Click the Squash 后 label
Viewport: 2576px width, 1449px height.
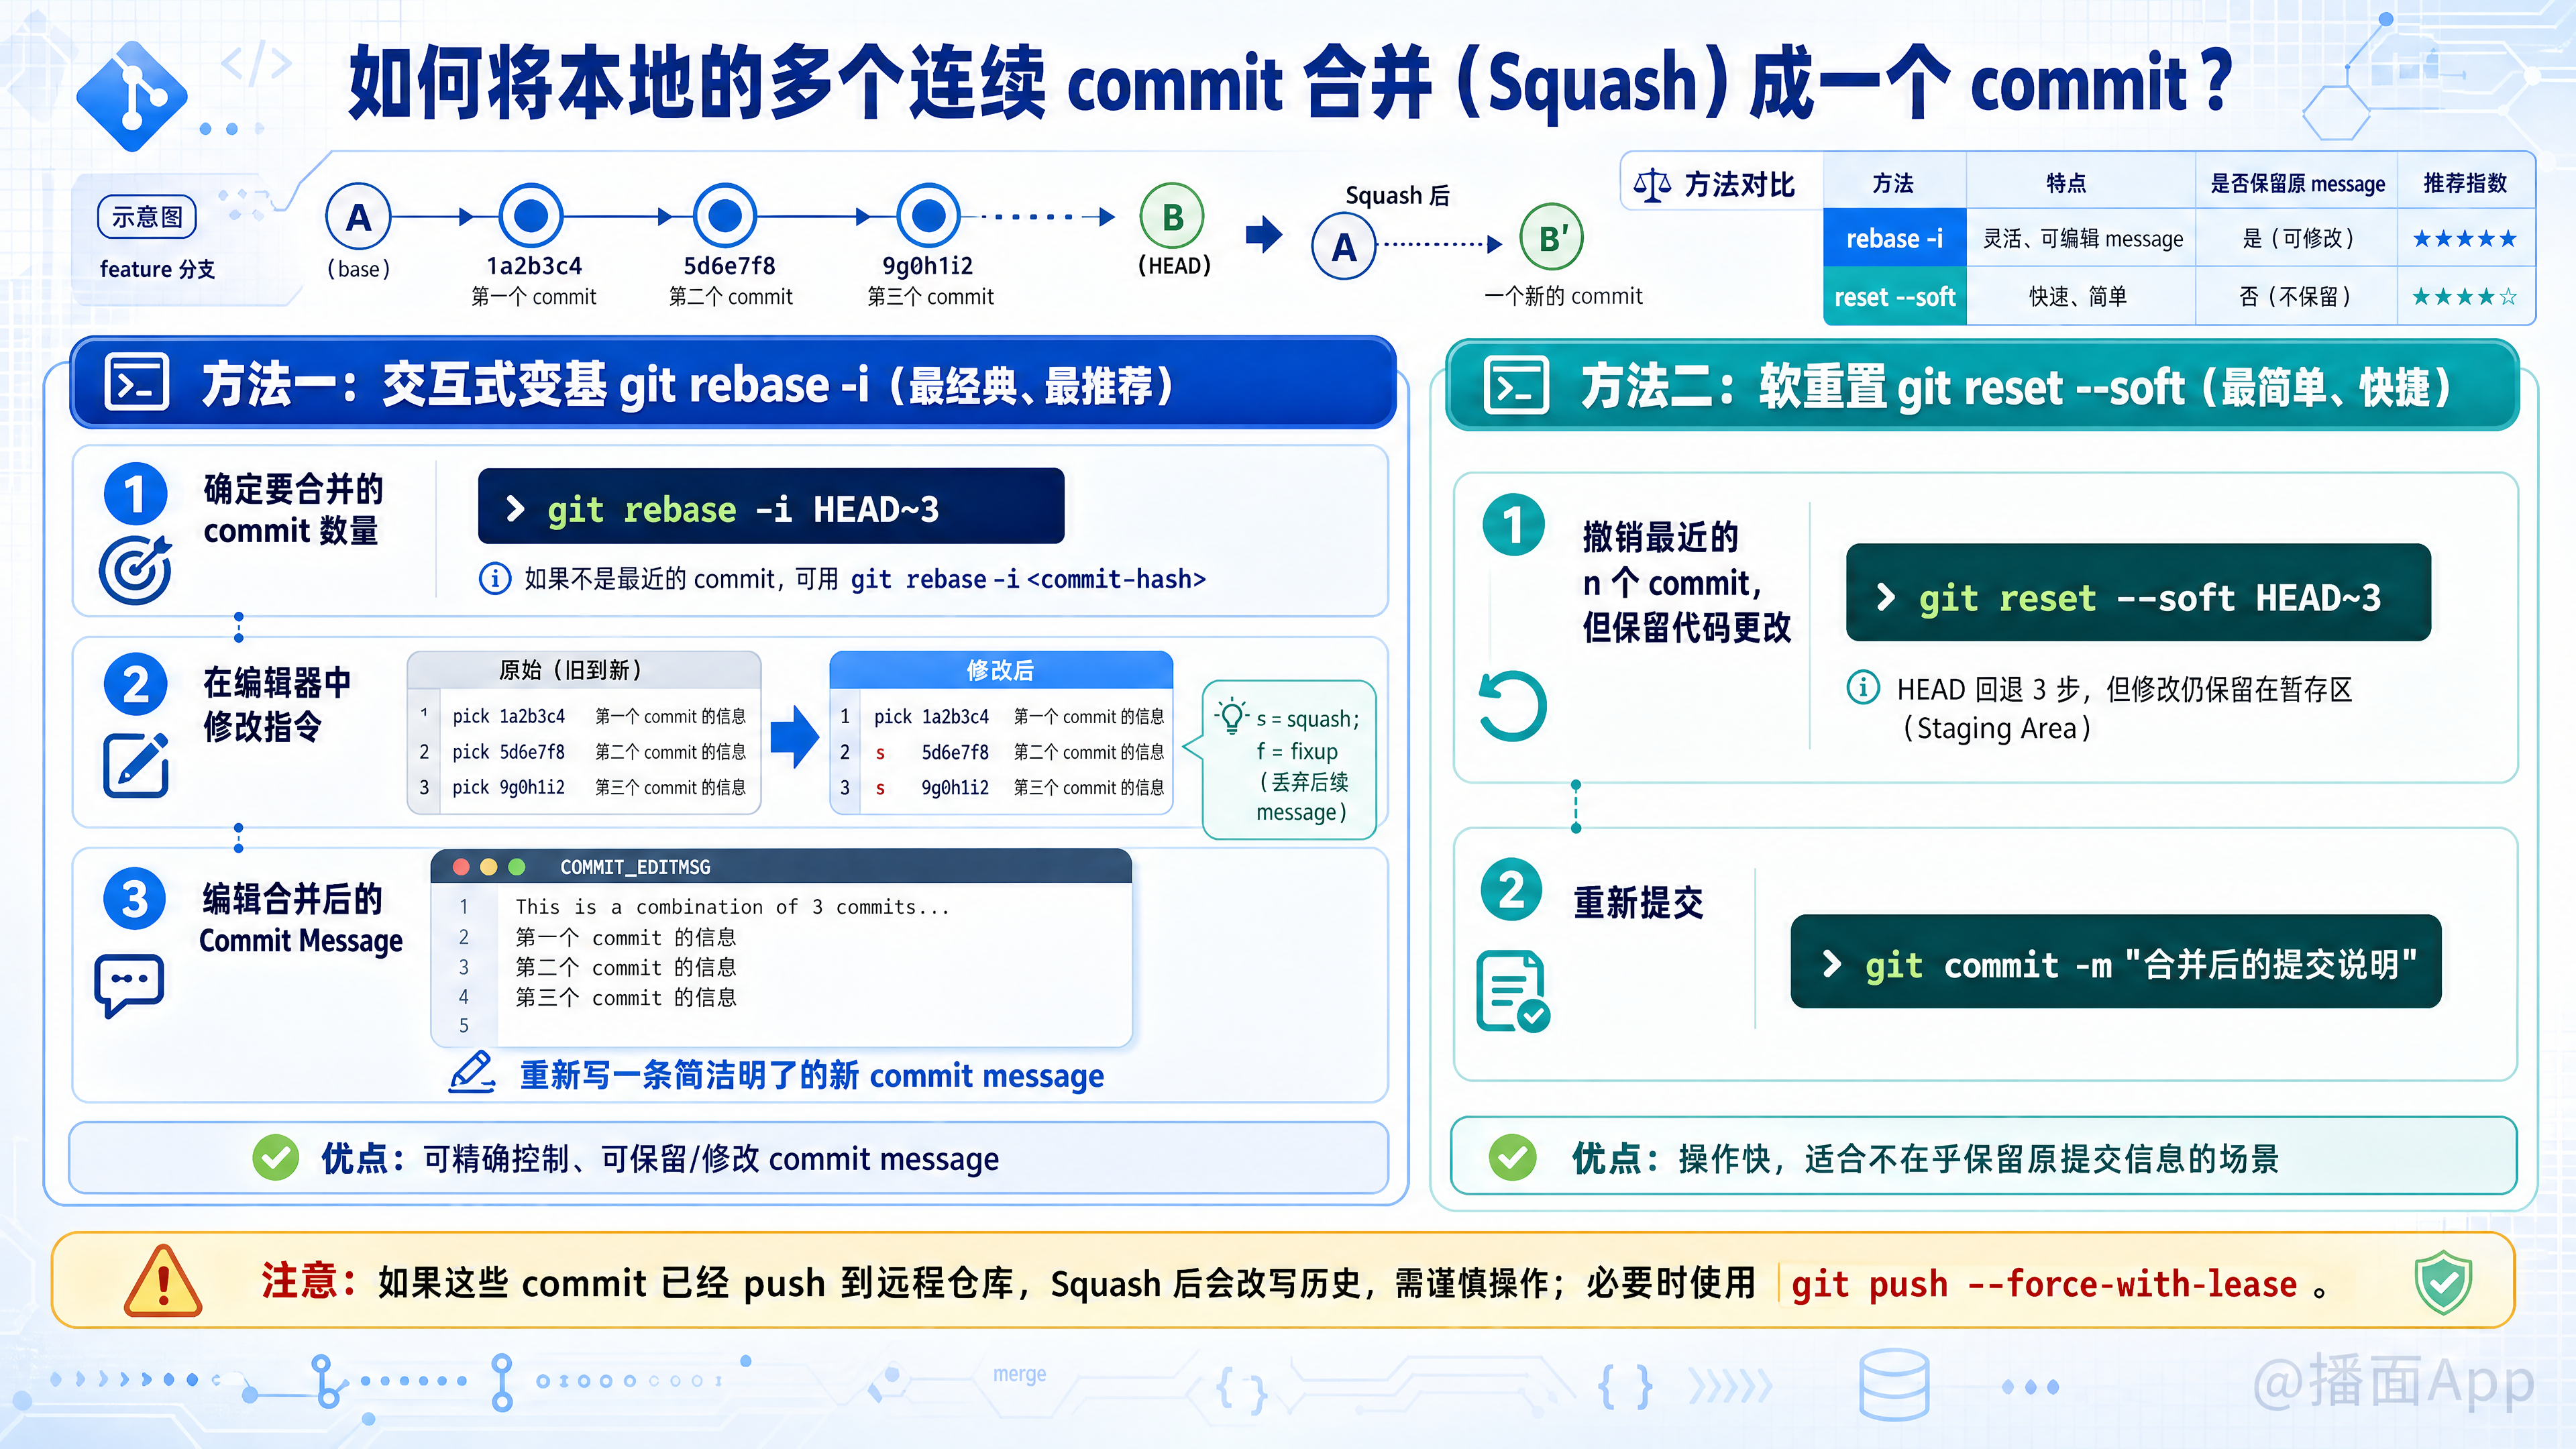tap(1397, 195)
